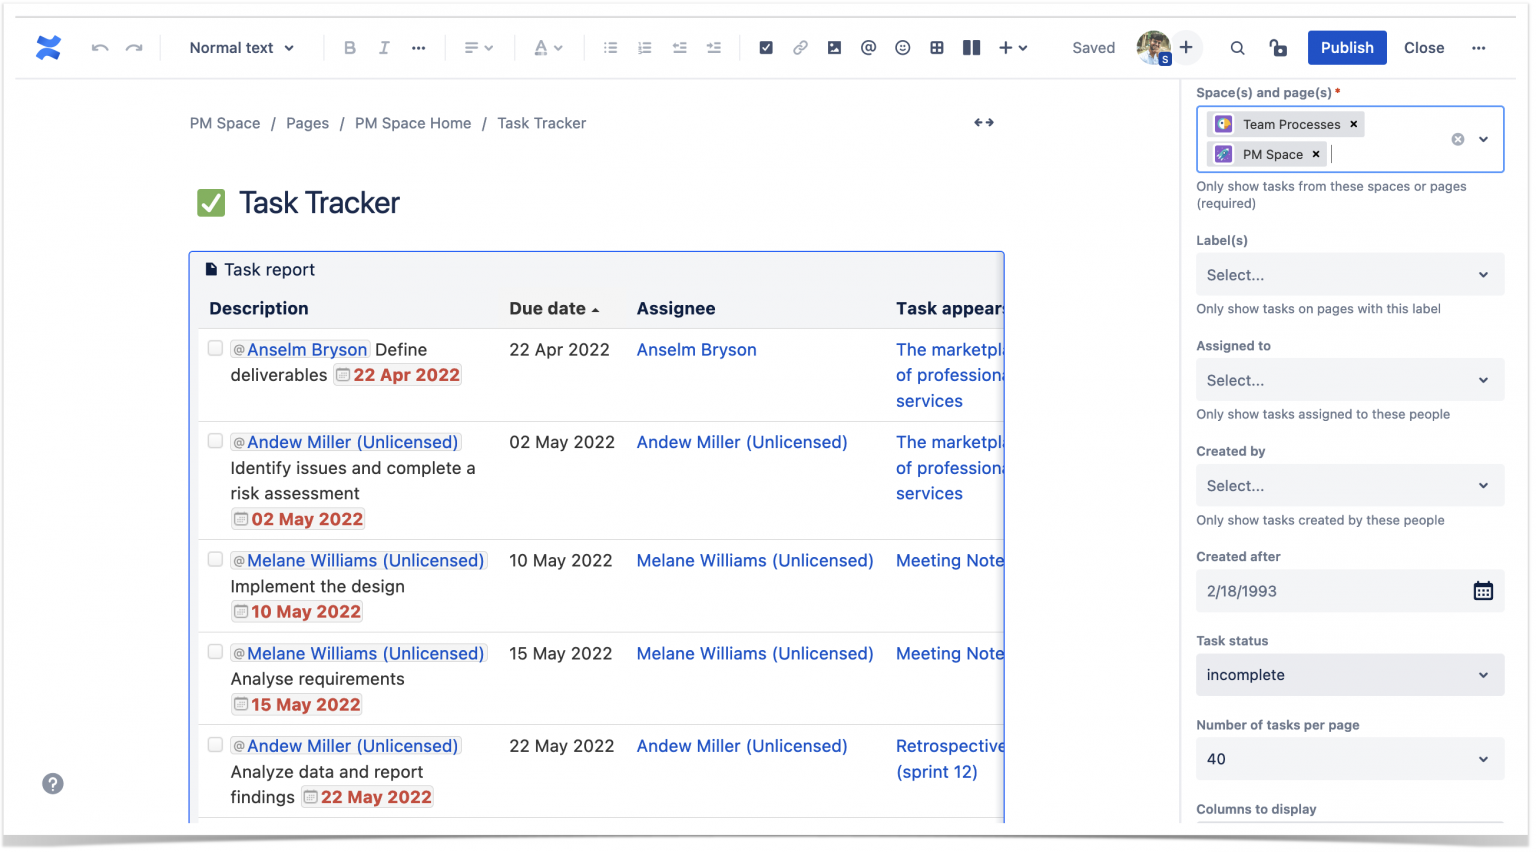Open the @mention tool

tap(868, 47)
